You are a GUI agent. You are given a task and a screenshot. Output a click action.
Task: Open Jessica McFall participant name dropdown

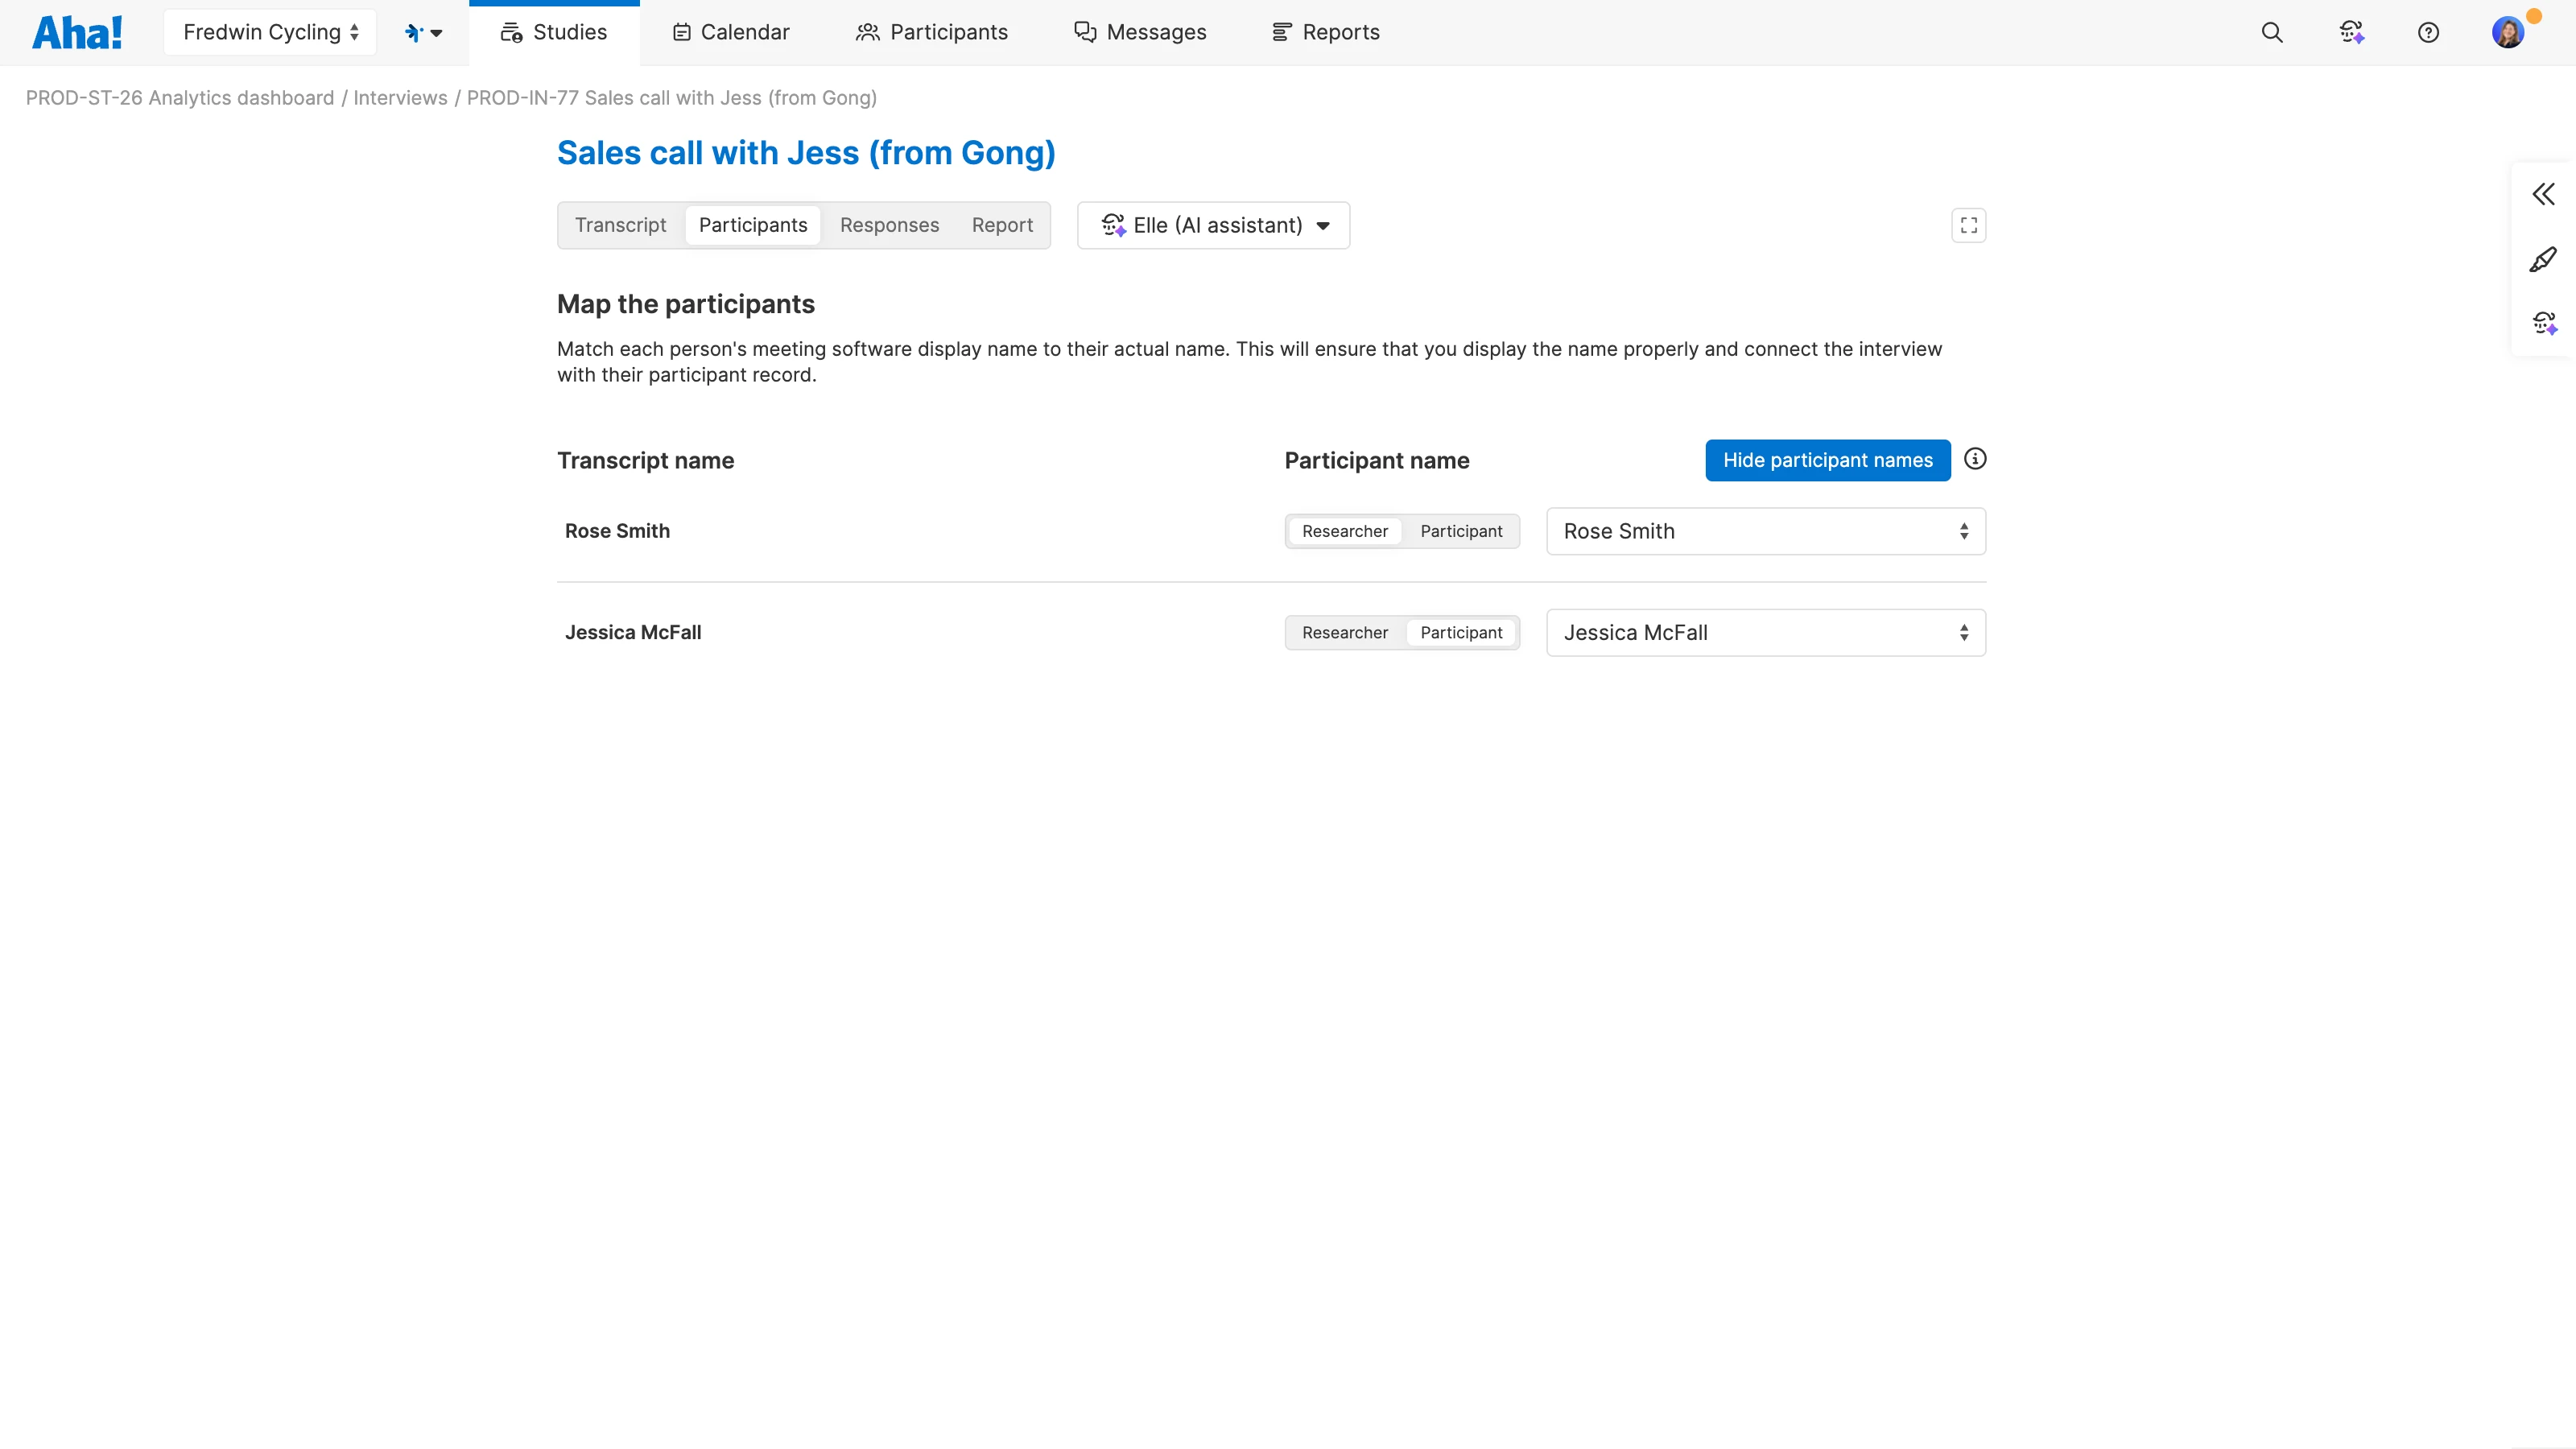point(1765,632)
